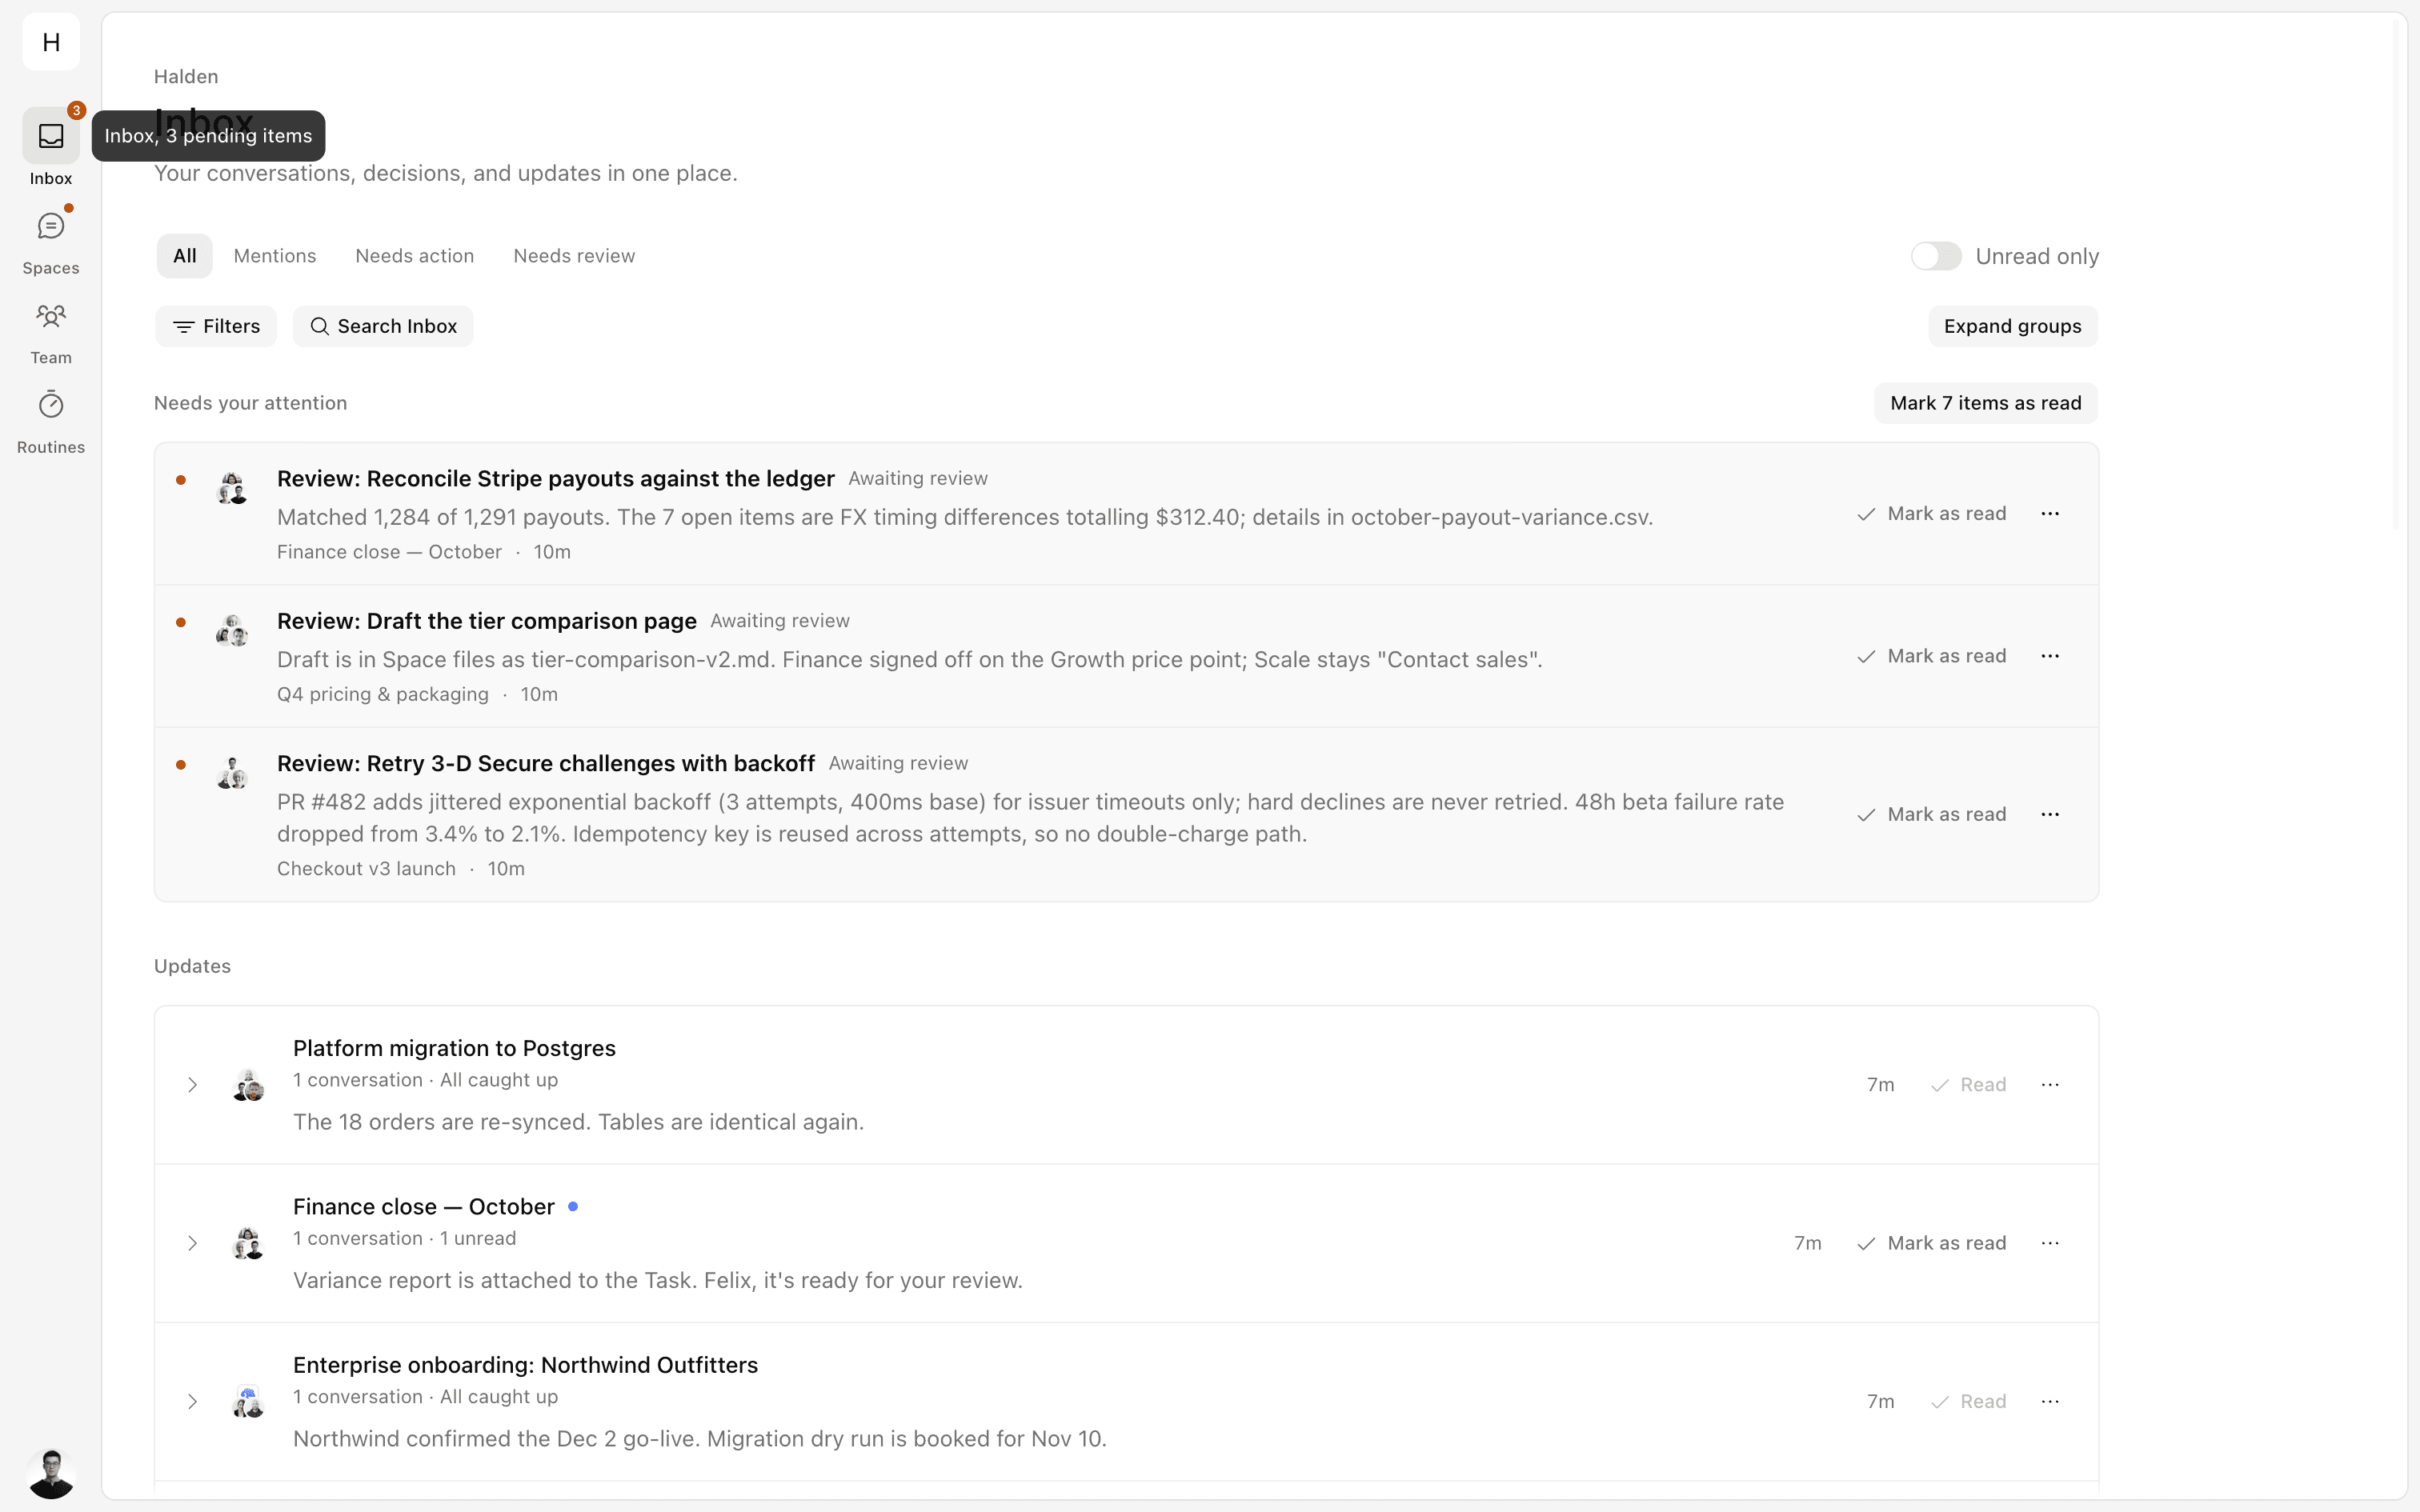The image size is (2420, 1512).
Task: Open more options for tier comparison page review
Action: [x=2050, y=656]
